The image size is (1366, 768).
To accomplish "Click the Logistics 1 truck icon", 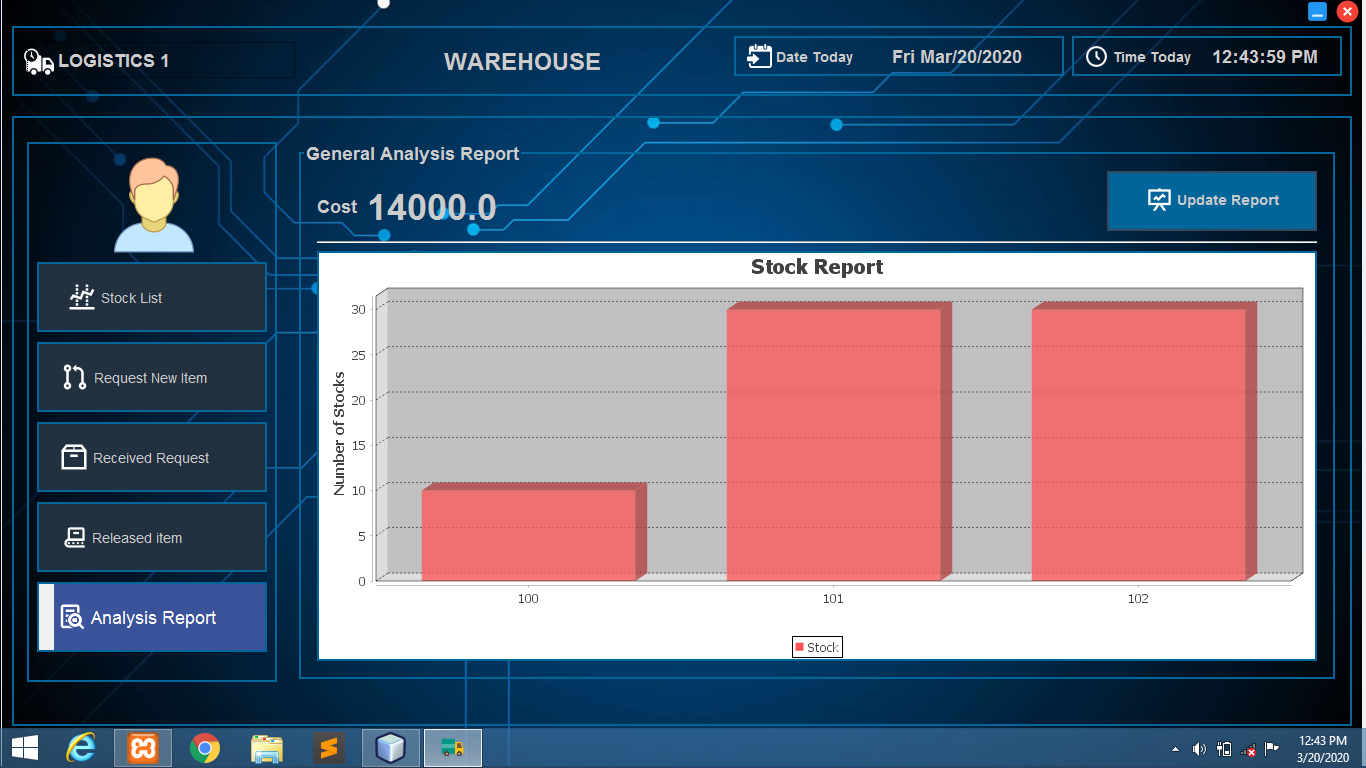I will pyautogui.click(x=39, y=61).
